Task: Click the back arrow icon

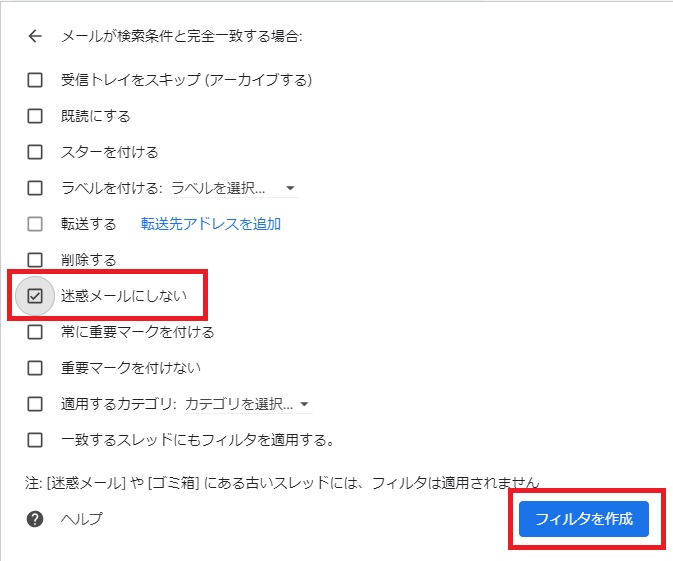Action: pos(35,36)
